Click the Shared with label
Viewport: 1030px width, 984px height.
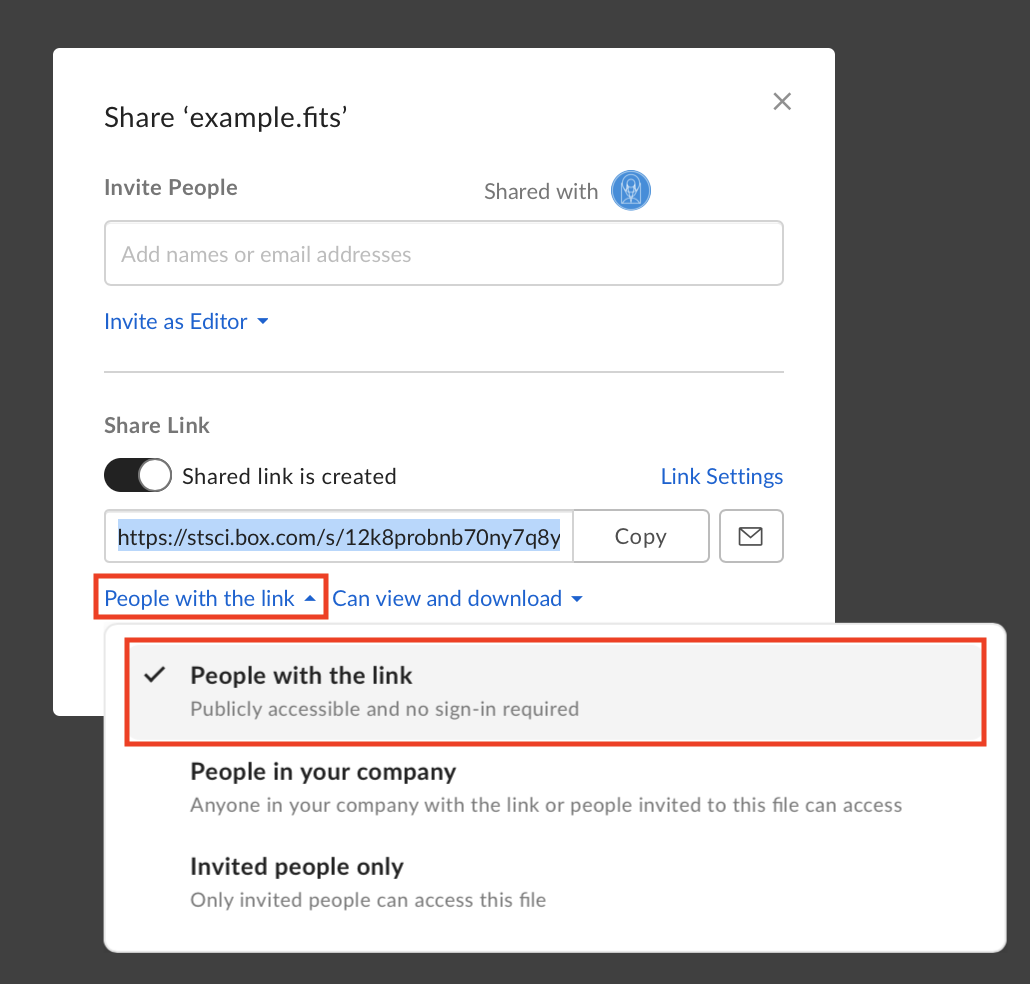(541, 191)
